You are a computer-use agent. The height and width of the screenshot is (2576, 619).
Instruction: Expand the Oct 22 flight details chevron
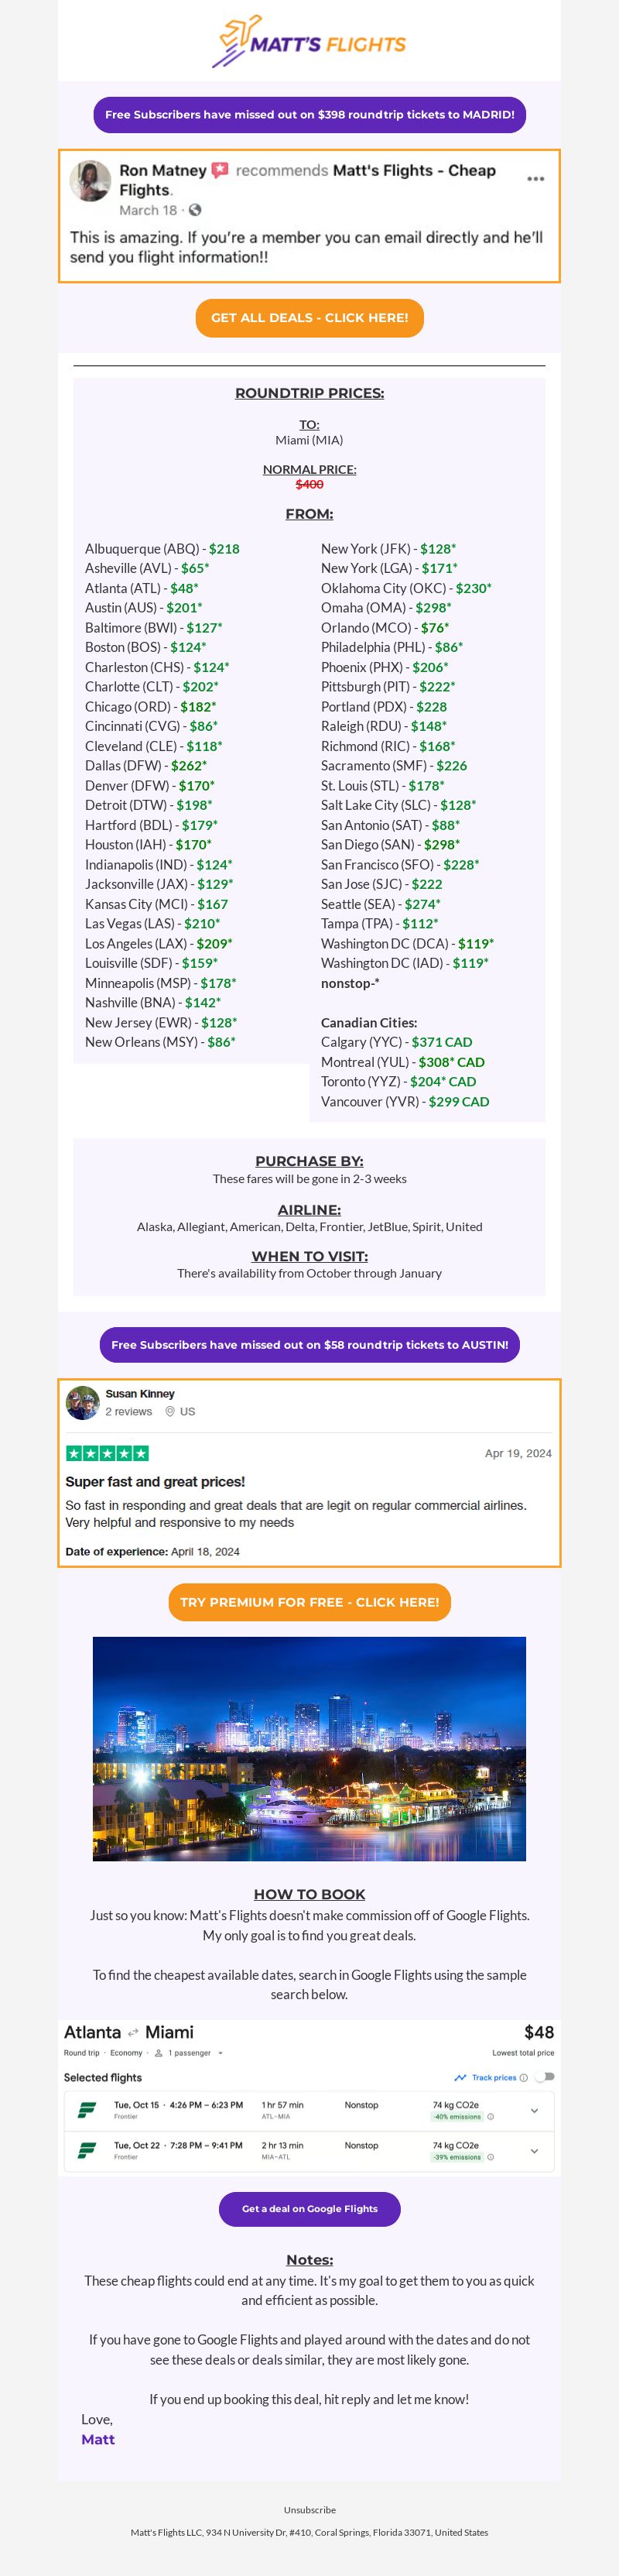pyautogui.click(x=534, y=2151)
